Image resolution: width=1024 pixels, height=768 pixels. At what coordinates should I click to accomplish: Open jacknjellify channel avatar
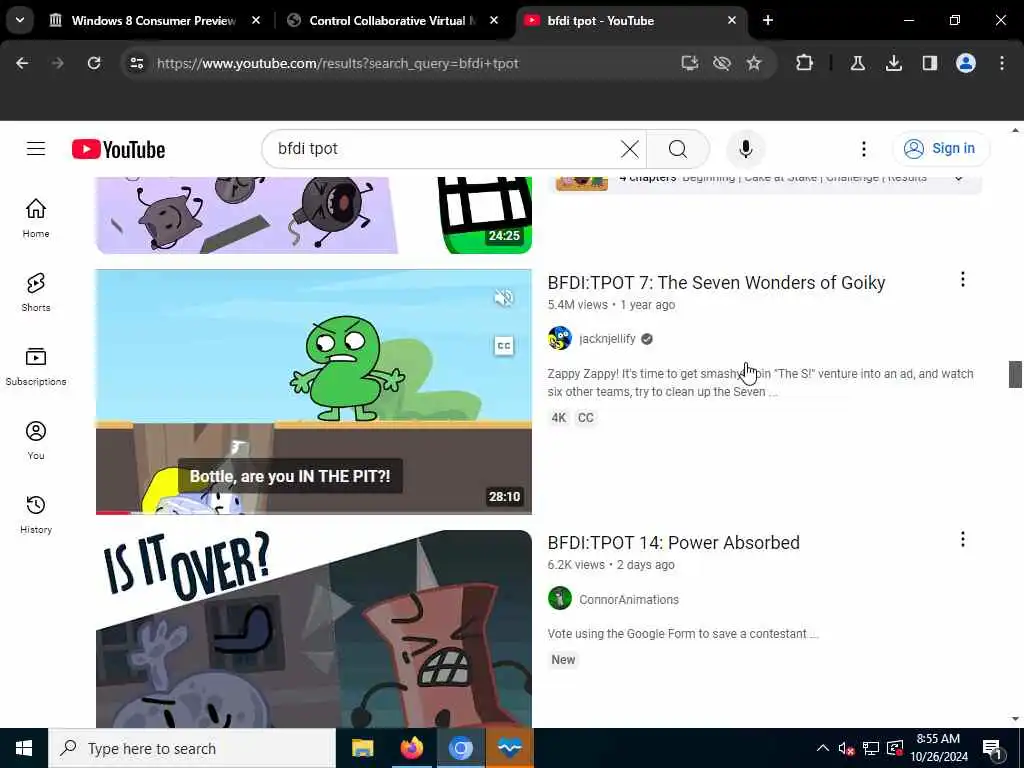[x=560, y=338]
